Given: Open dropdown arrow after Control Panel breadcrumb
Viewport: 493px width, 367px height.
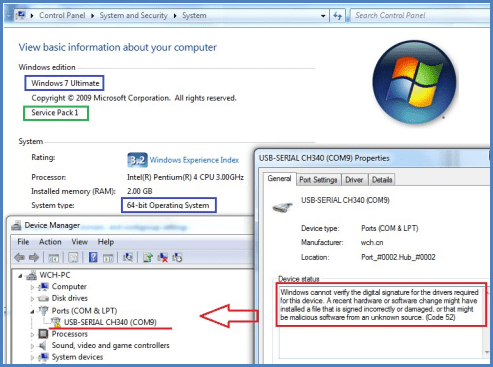Looking at the screenshot, I should 92,16.
